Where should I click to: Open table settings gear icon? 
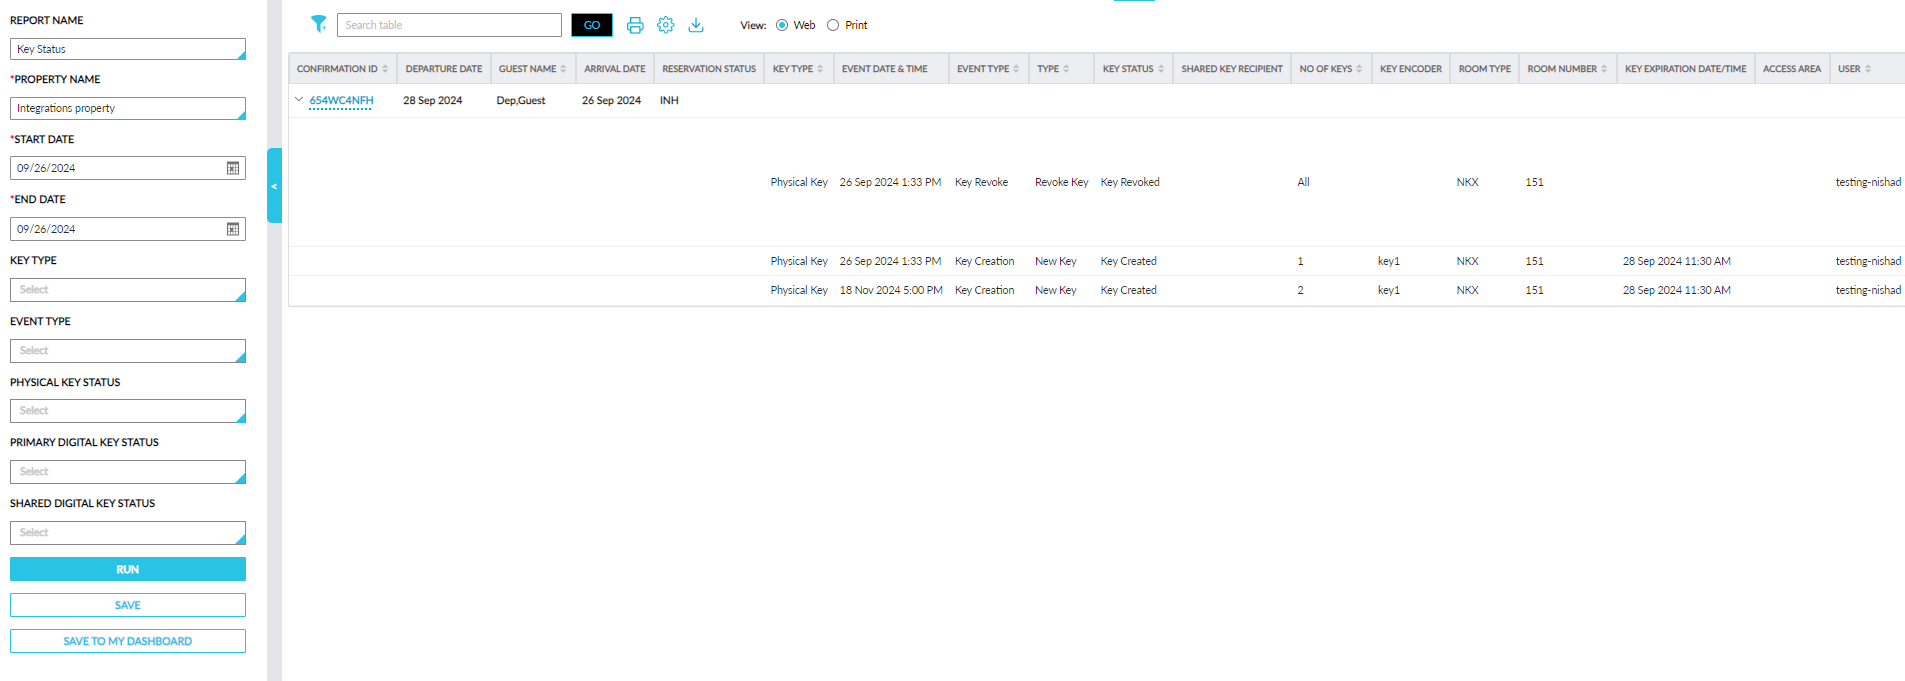click(666, 25)
